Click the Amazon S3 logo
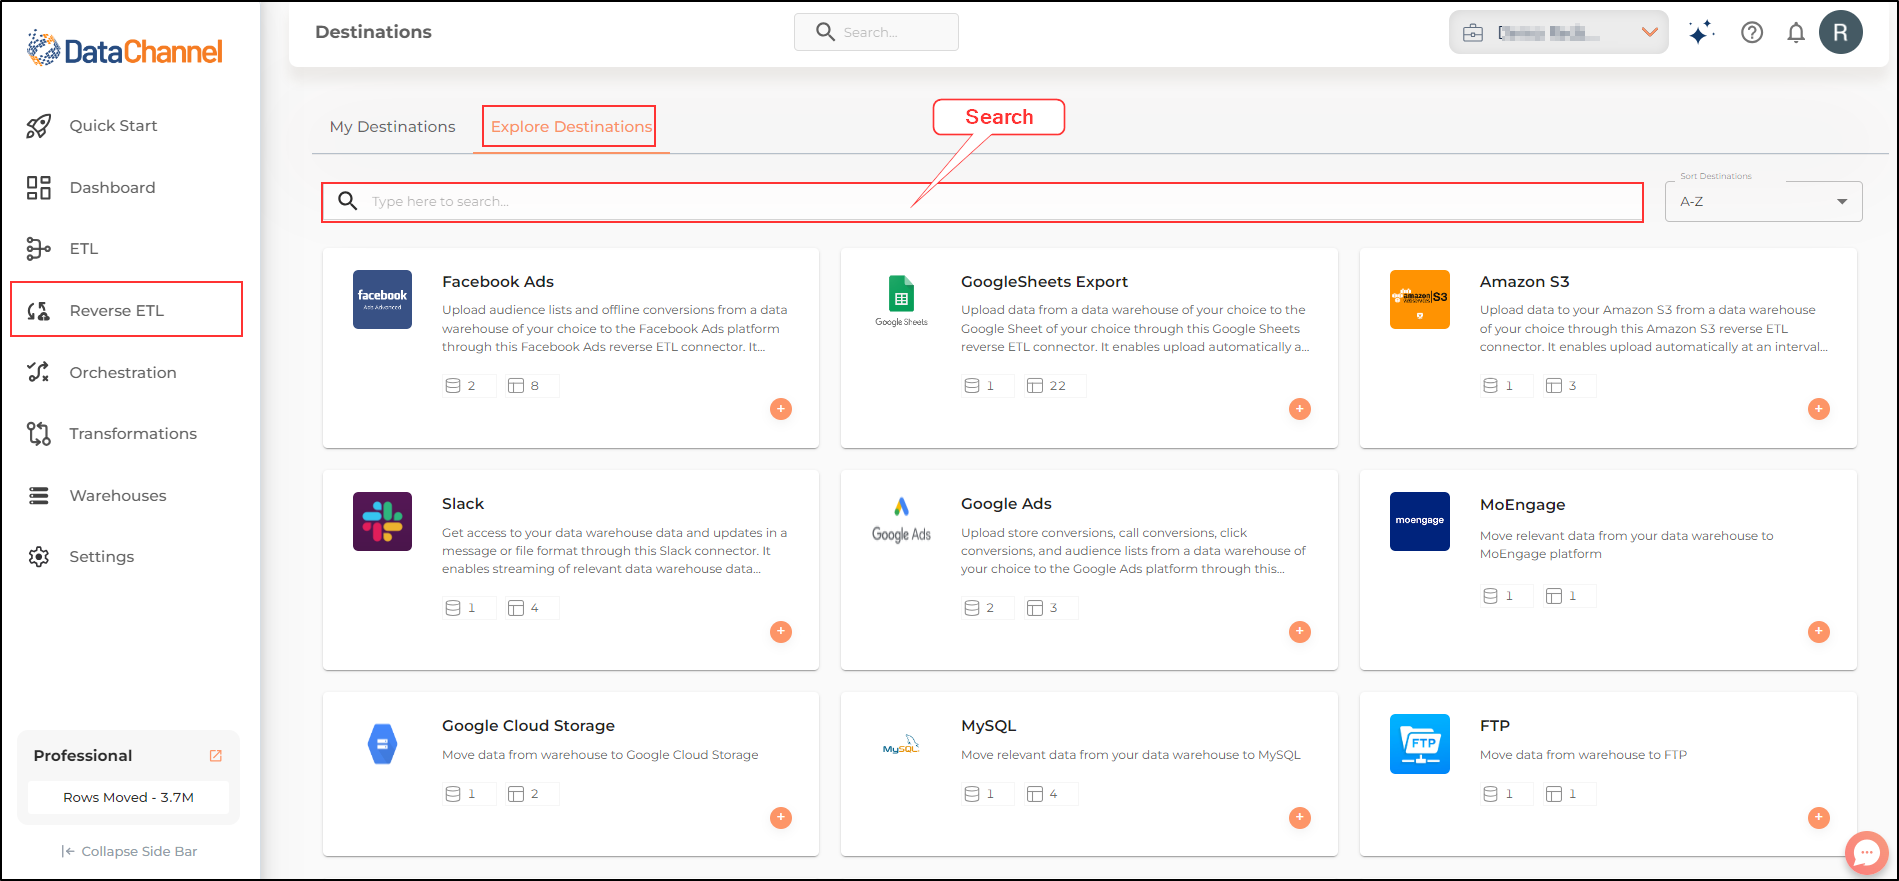 pyautogui.click(x=1420, y=299)
